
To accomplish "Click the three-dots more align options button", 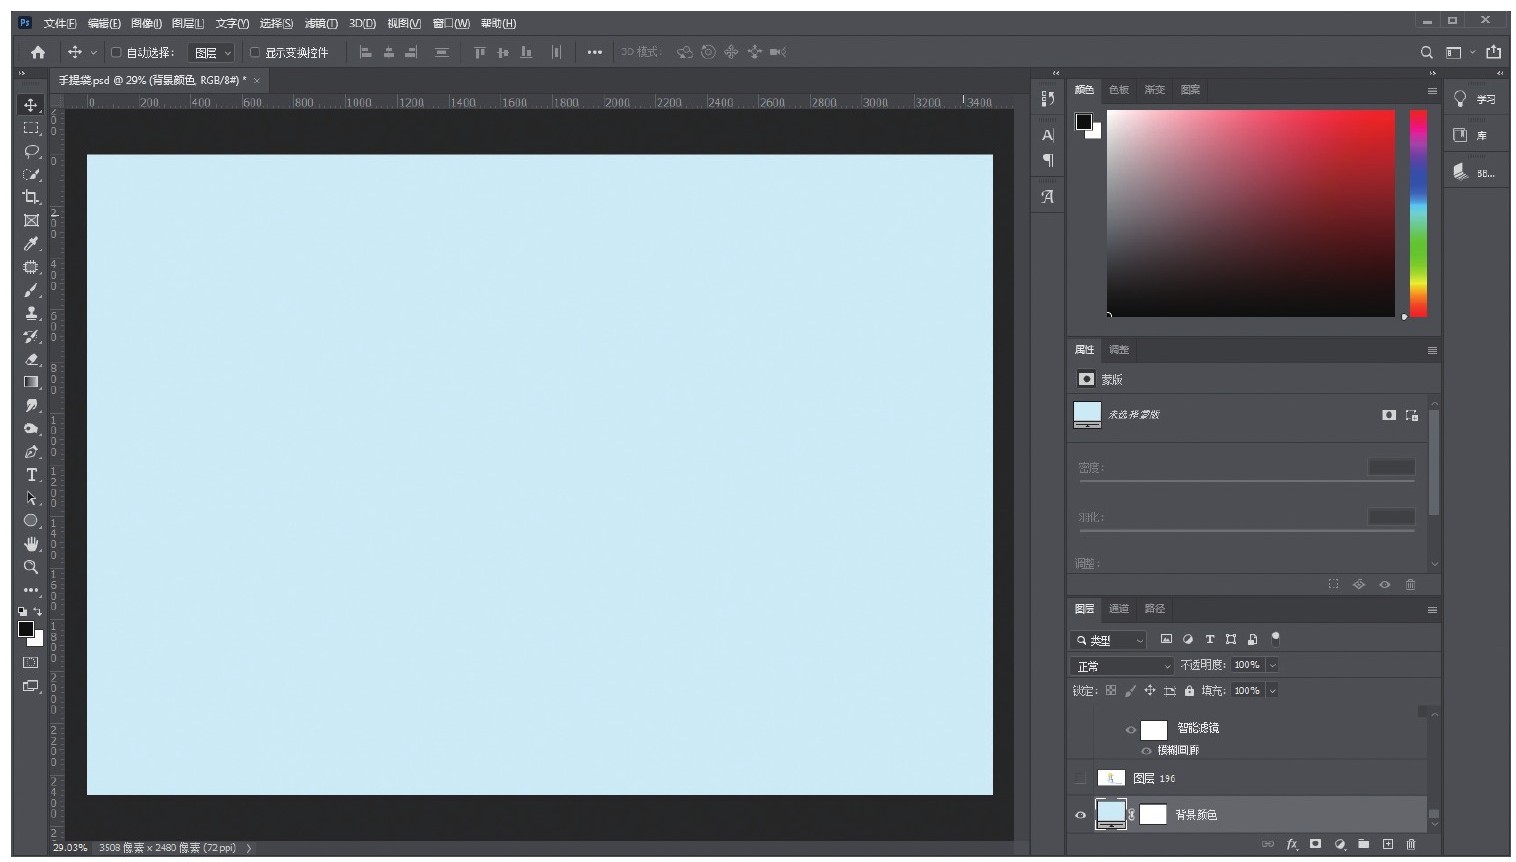I will click(x=595, y=52).
